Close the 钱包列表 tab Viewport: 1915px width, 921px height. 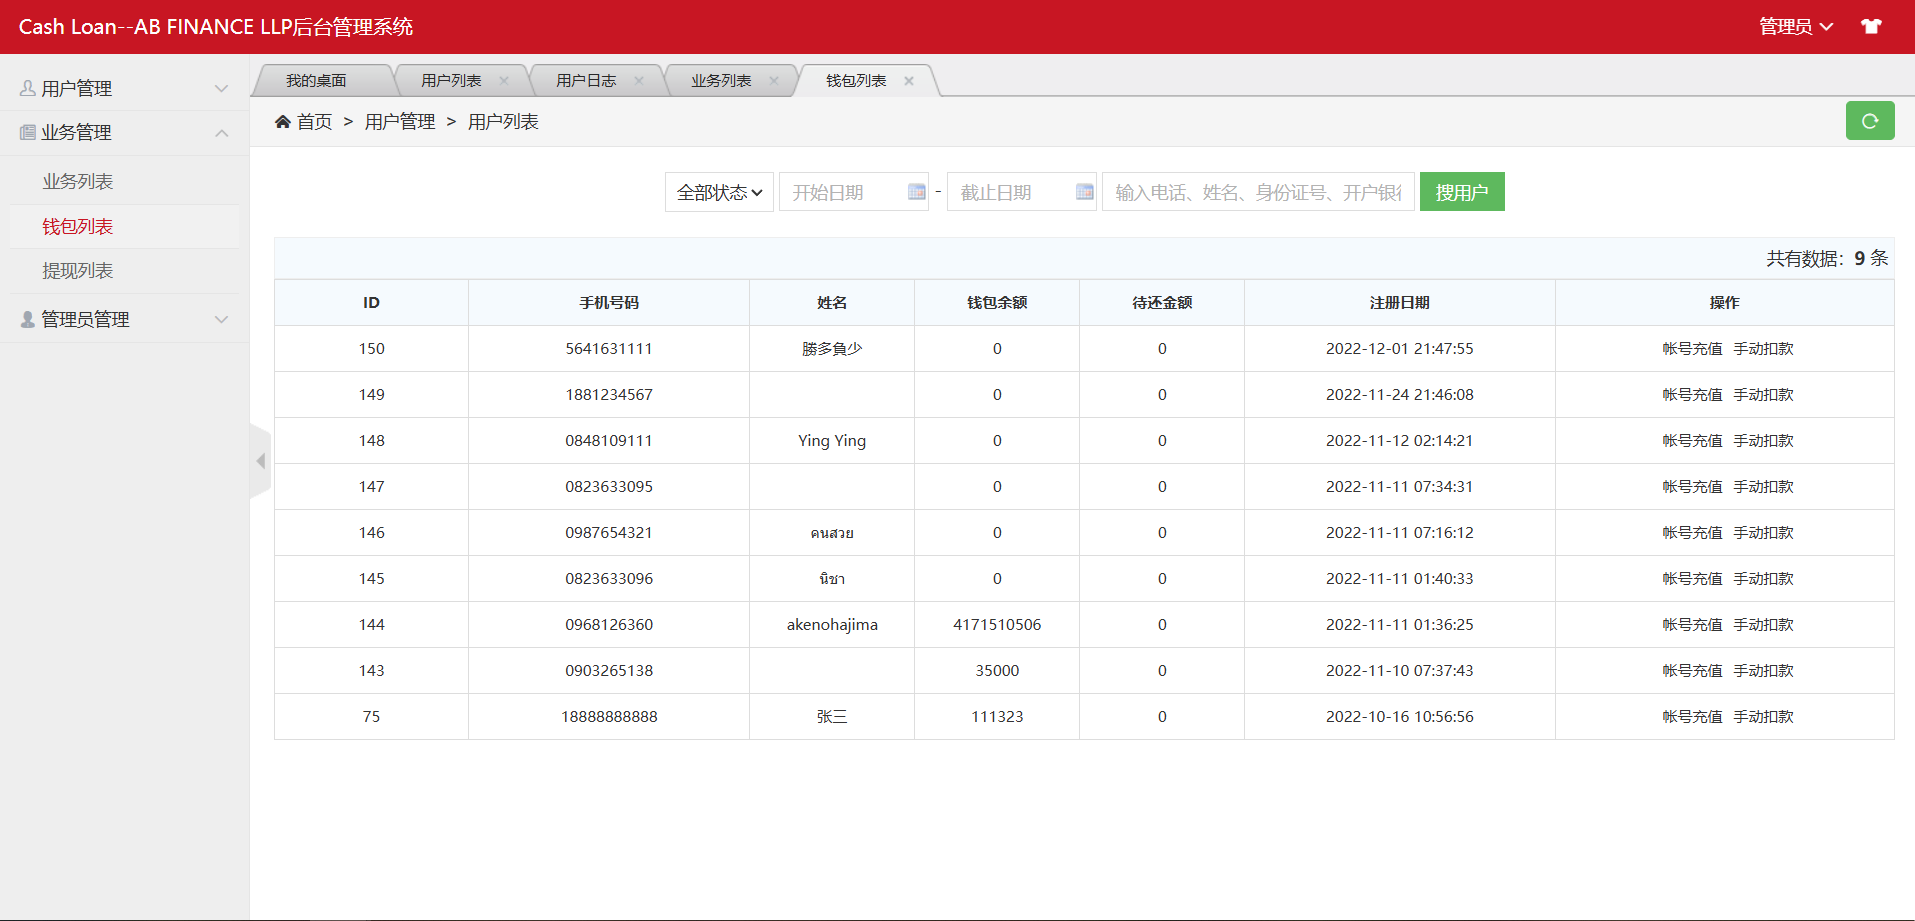(909, 81)
